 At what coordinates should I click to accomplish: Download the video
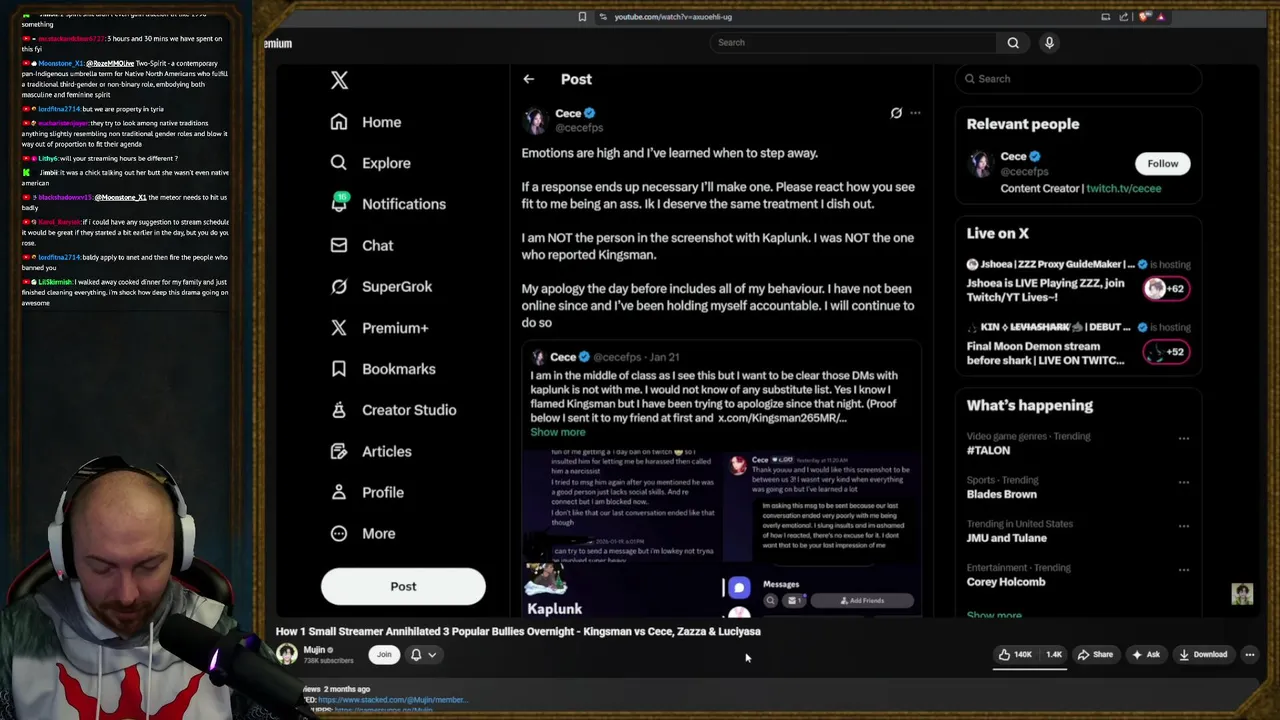click(x=1203, y=655)
